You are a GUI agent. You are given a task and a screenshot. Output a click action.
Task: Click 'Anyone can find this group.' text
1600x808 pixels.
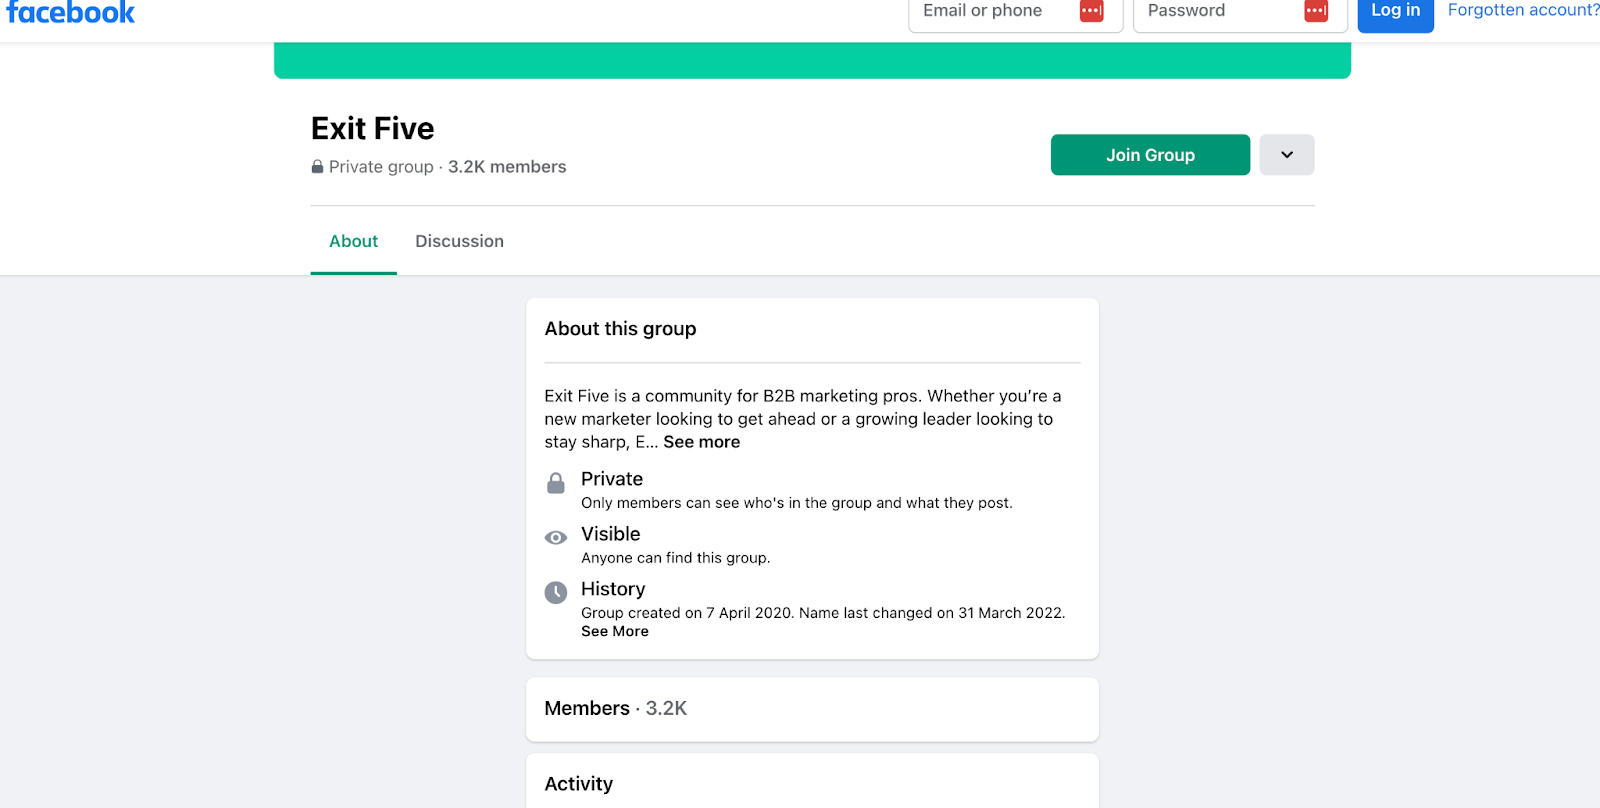pos(676,558)
